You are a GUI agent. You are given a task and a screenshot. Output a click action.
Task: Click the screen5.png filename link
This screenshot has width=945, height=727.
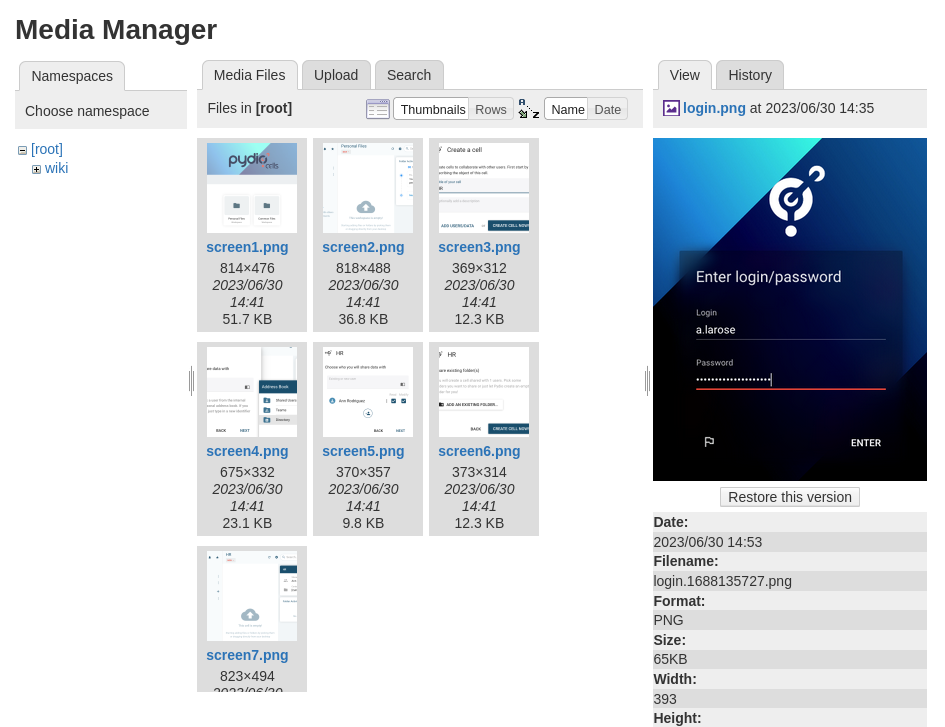pyautogui.click(x=363, y=451)
